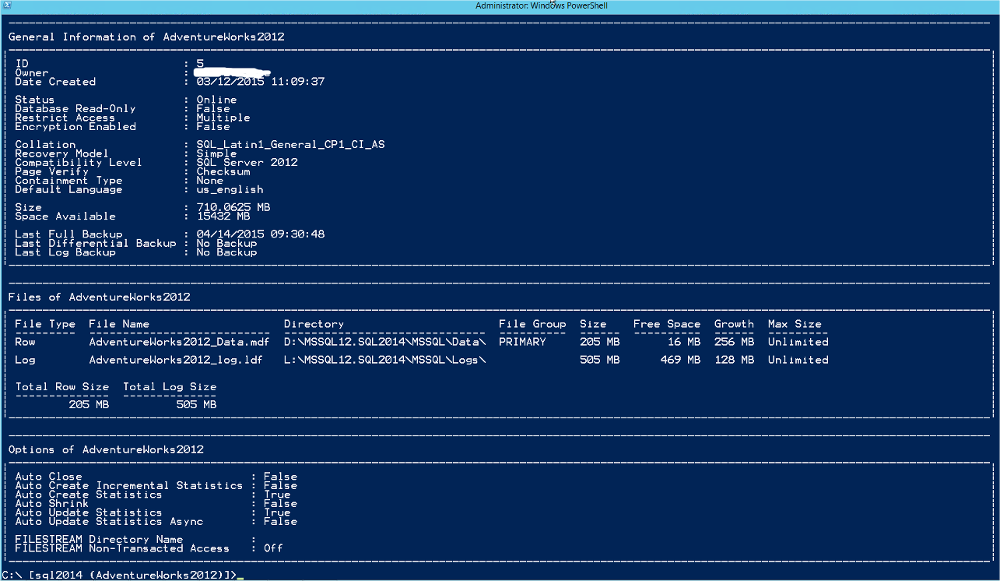Select last full backup '04/14/2015 09:30:48'
This screenshot has height=581, width=1000.
click(x=260, y=234)
